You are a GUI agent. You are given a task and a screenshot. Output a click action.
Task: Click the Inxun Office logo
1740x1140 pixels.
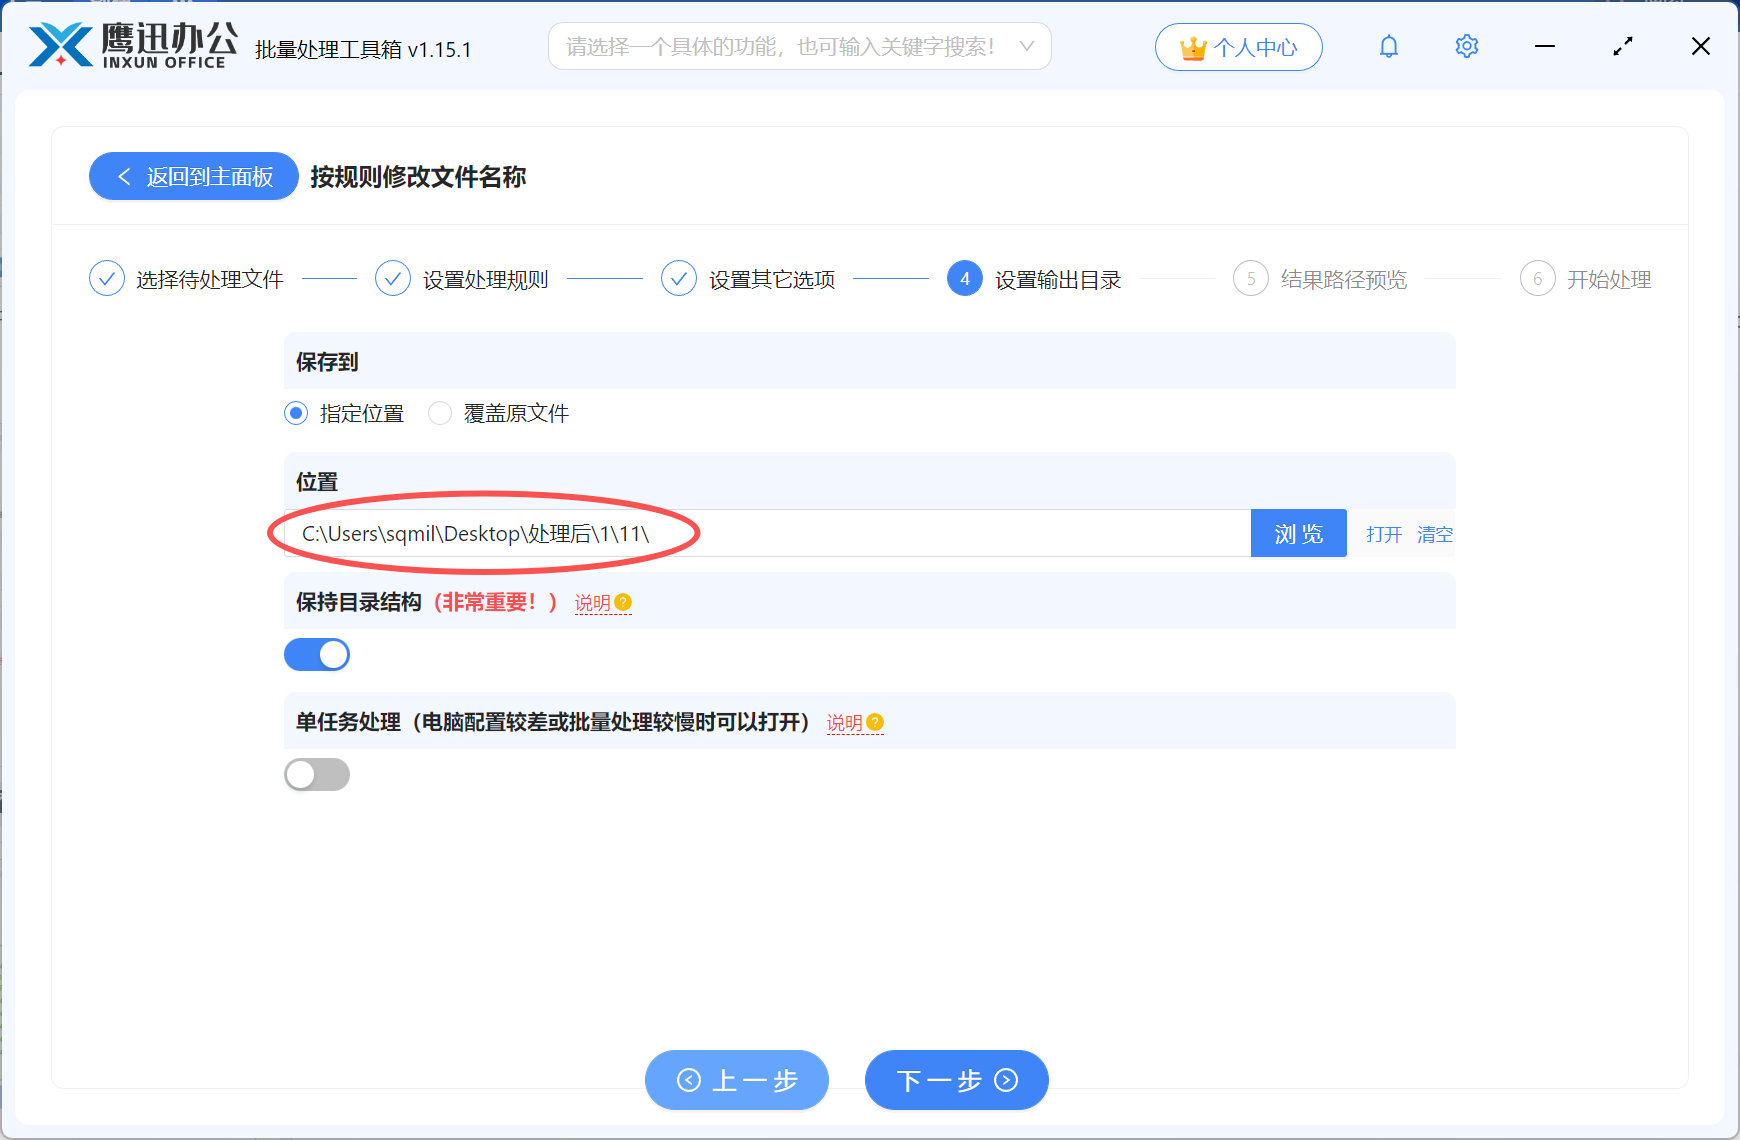coord(133,46)
